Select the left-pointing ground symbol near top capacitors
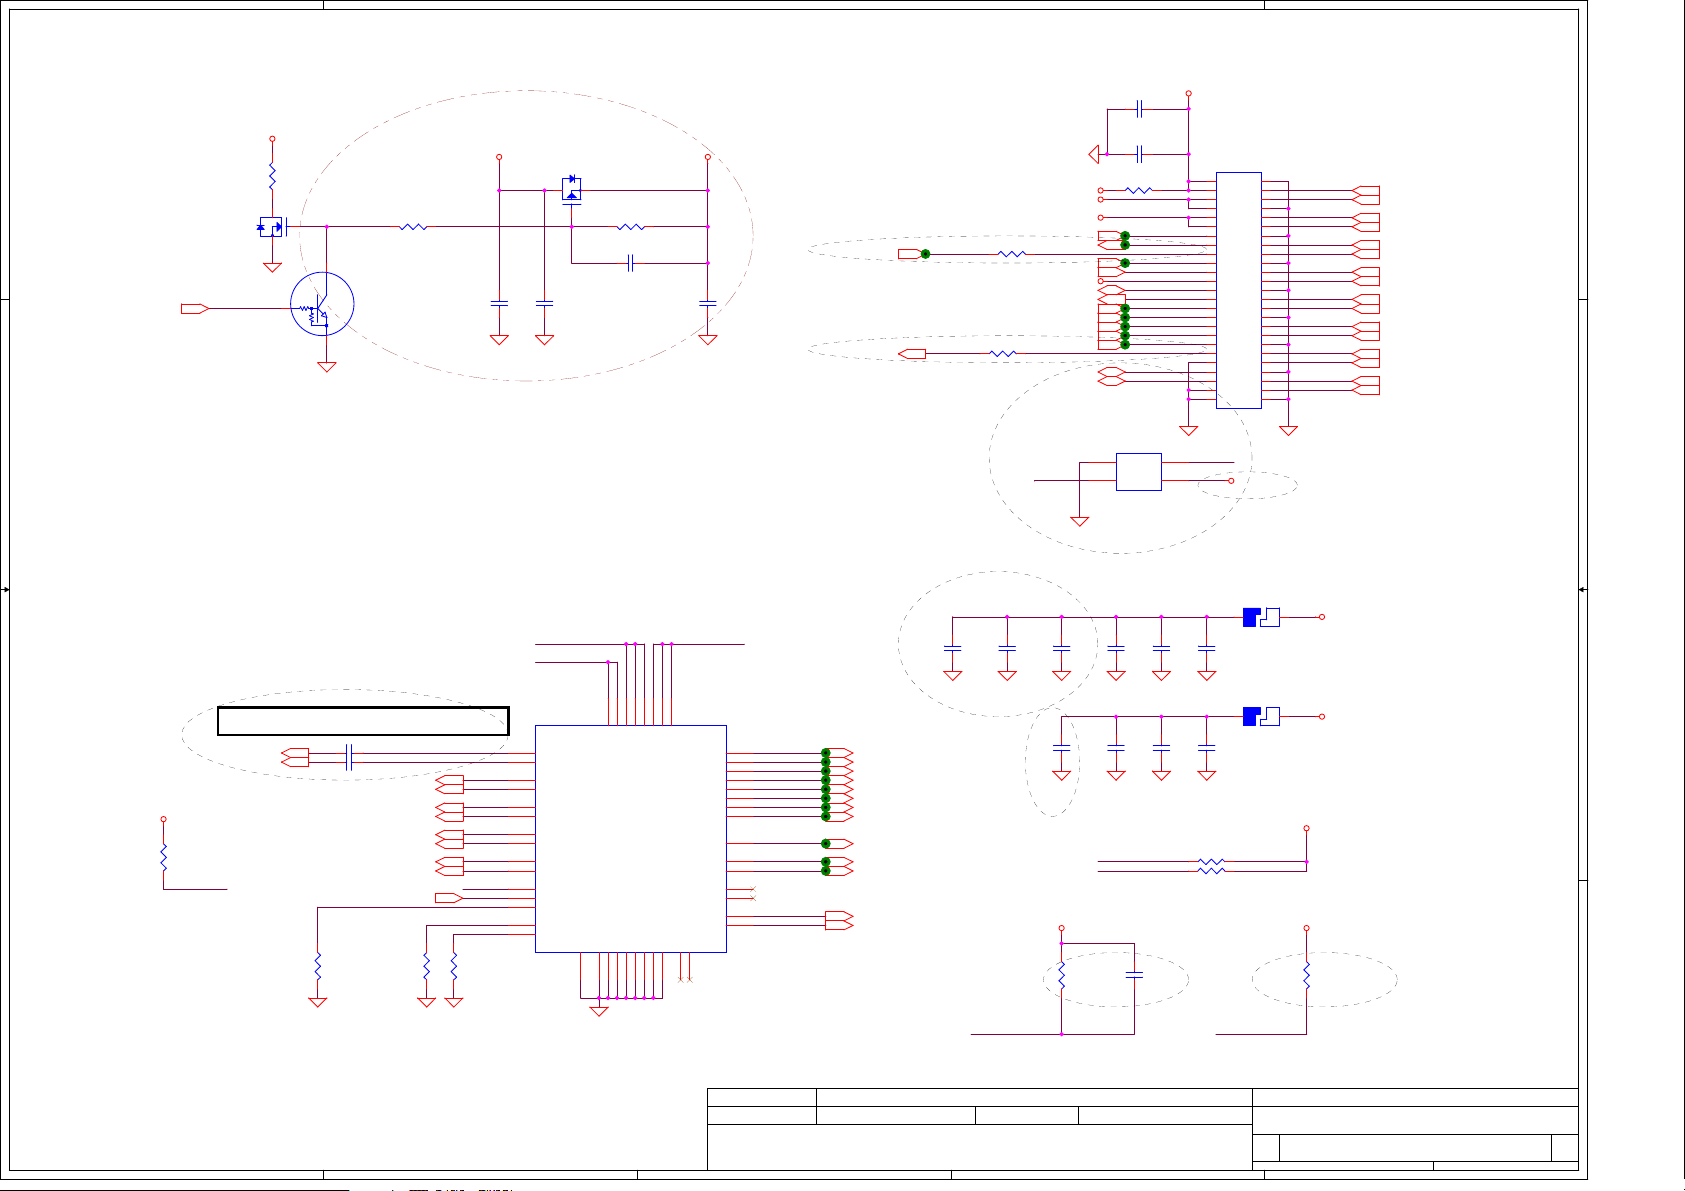 pyautogui.click(x=1094, y=154)
